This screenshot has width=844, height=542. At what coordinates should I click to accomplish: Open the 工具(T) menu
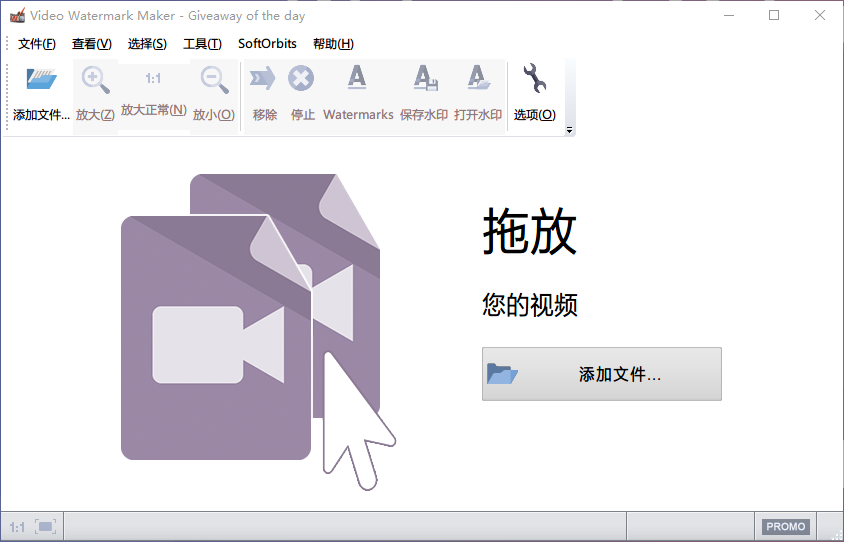click(202, 44)
